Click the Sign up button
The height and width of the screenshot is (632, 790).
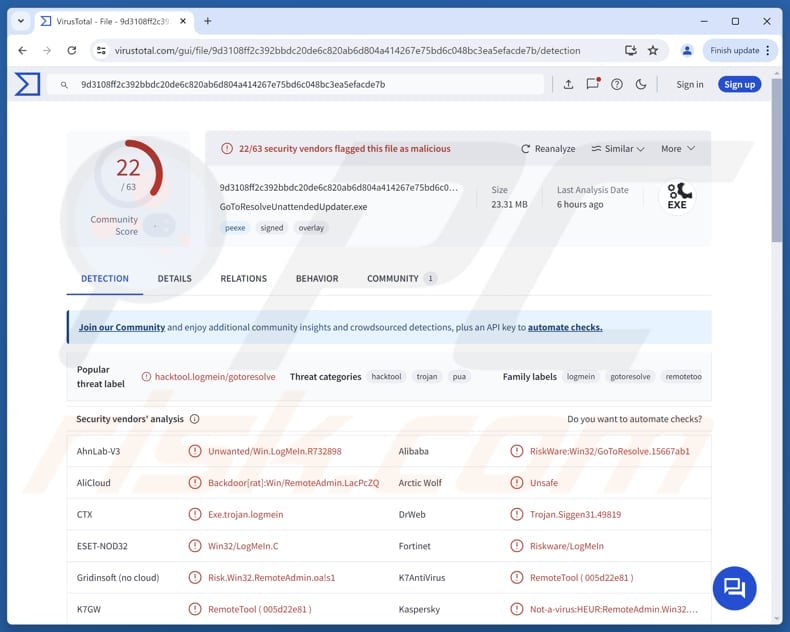pos(739,85)
